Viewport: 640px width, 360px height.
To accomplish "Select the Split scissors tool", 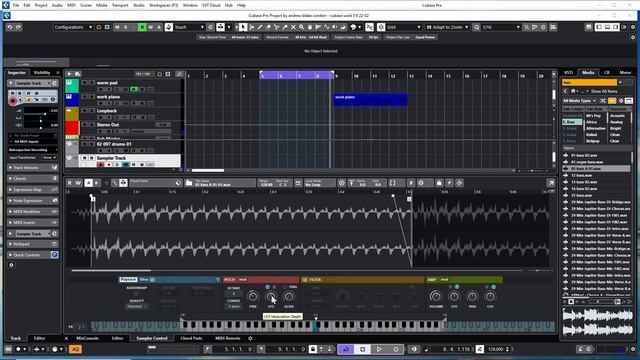I will point(276,27).
